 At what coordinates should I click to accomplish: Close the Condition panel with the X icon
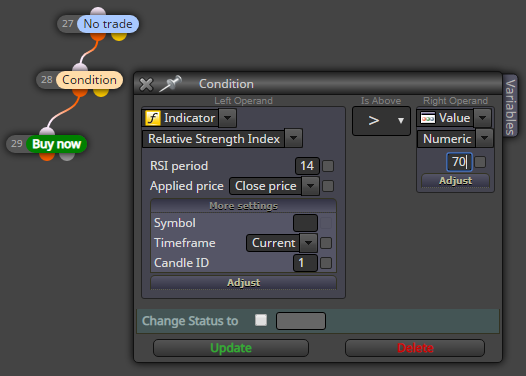click(x=146, y=84)
